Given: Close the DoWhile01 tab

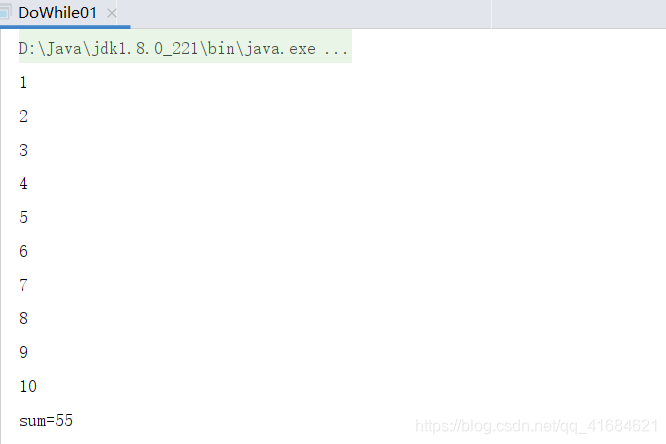Looking at the screenshot, I should coord(112,14).
